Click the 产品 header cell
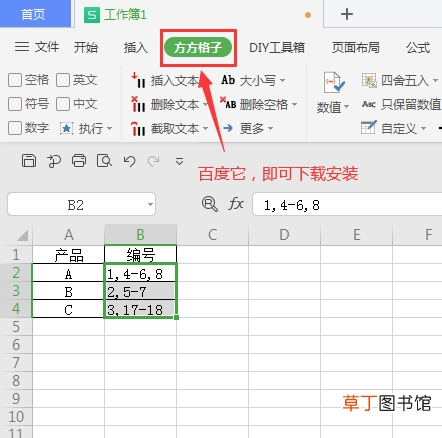 pos(68,255)
